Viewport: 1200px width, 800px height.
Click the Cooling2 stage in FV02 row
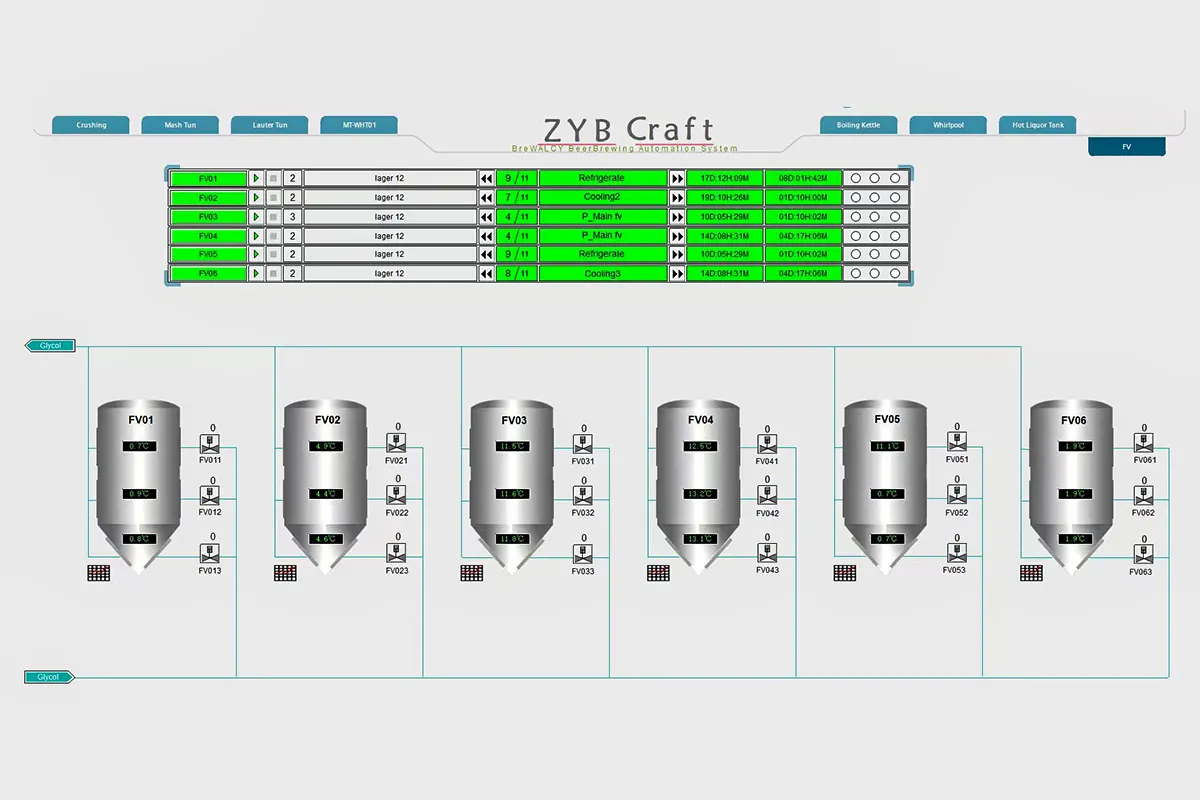[602, 197]
